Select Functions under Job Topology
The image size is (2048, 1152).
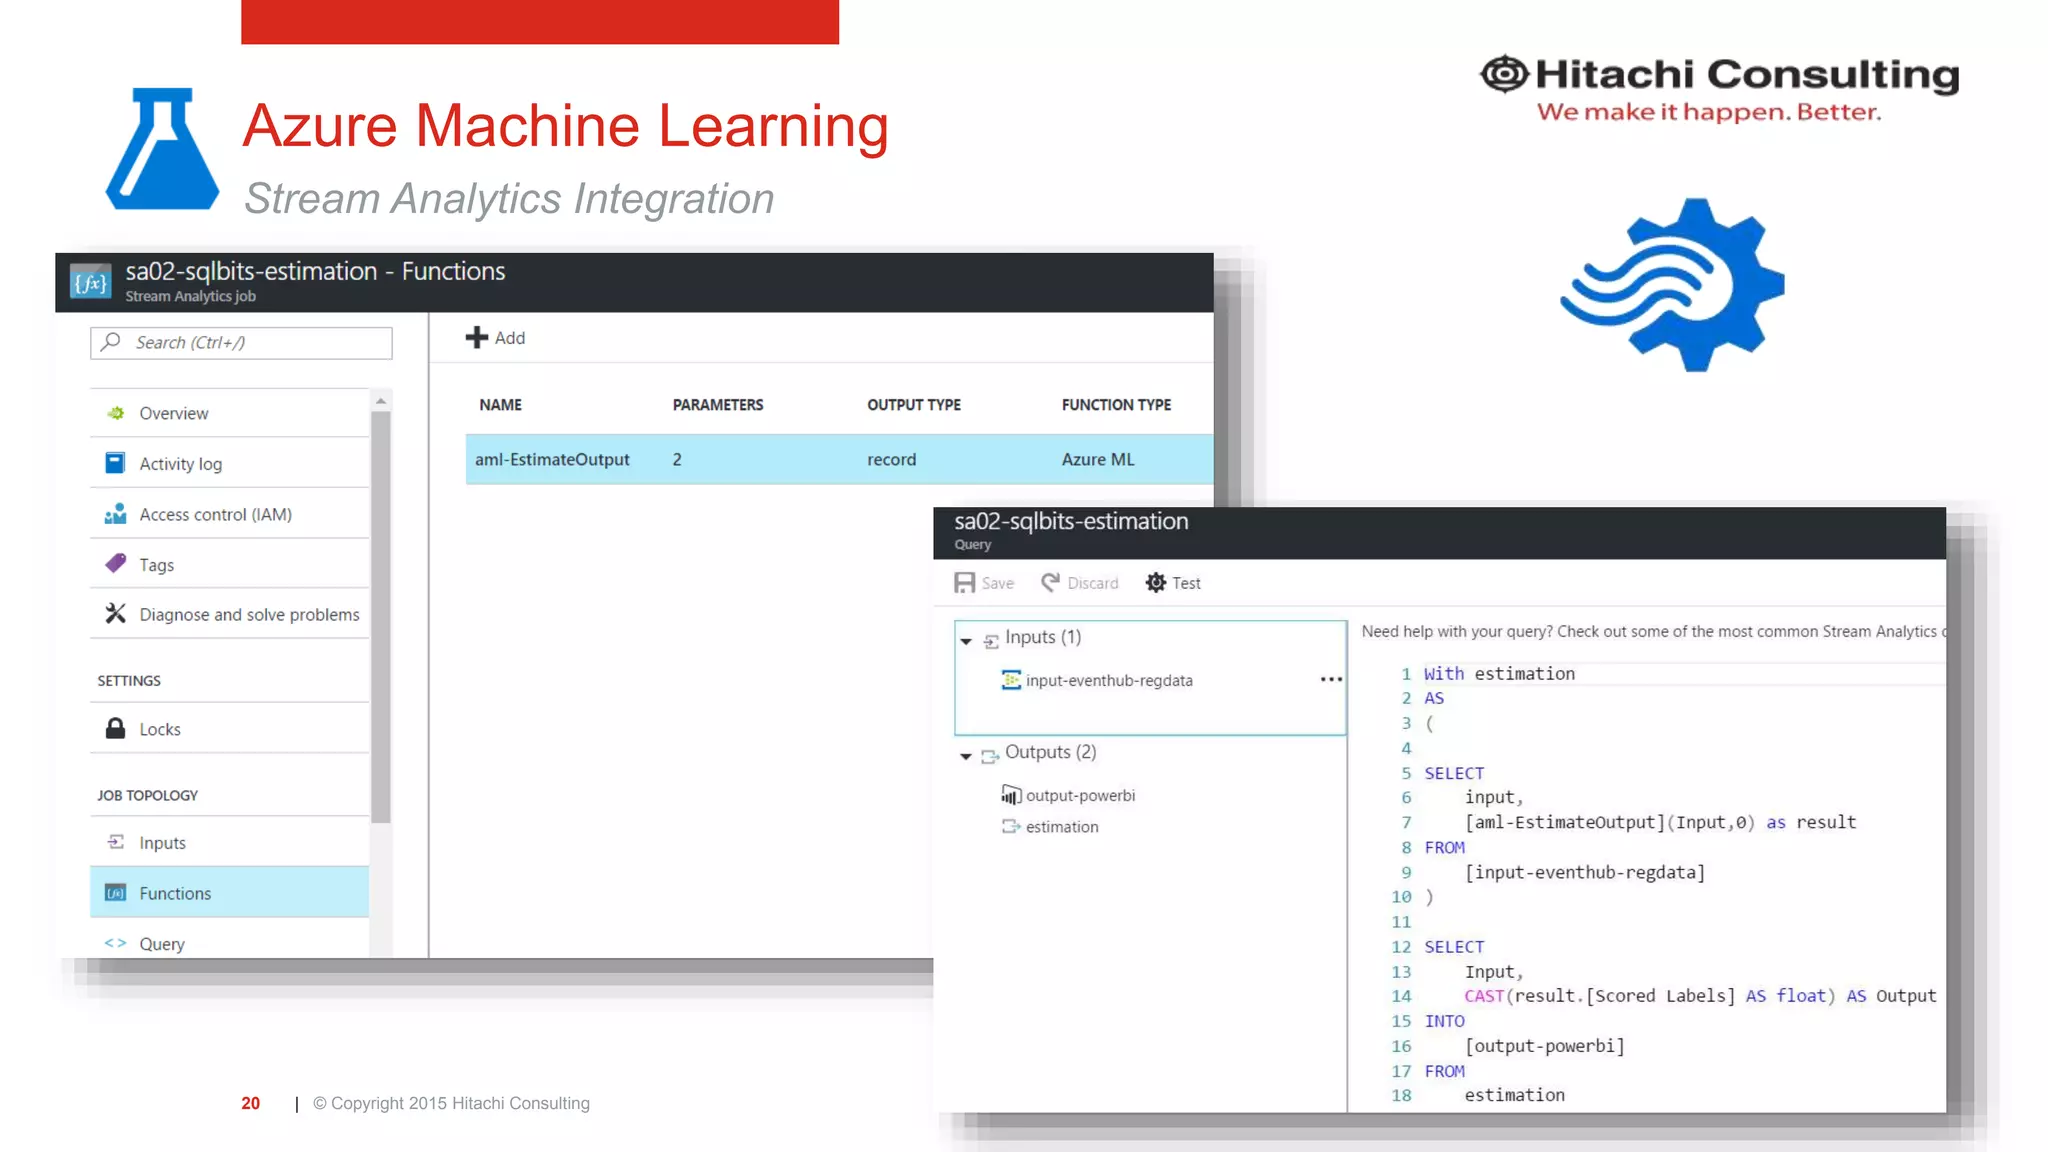tap(229, 892)
